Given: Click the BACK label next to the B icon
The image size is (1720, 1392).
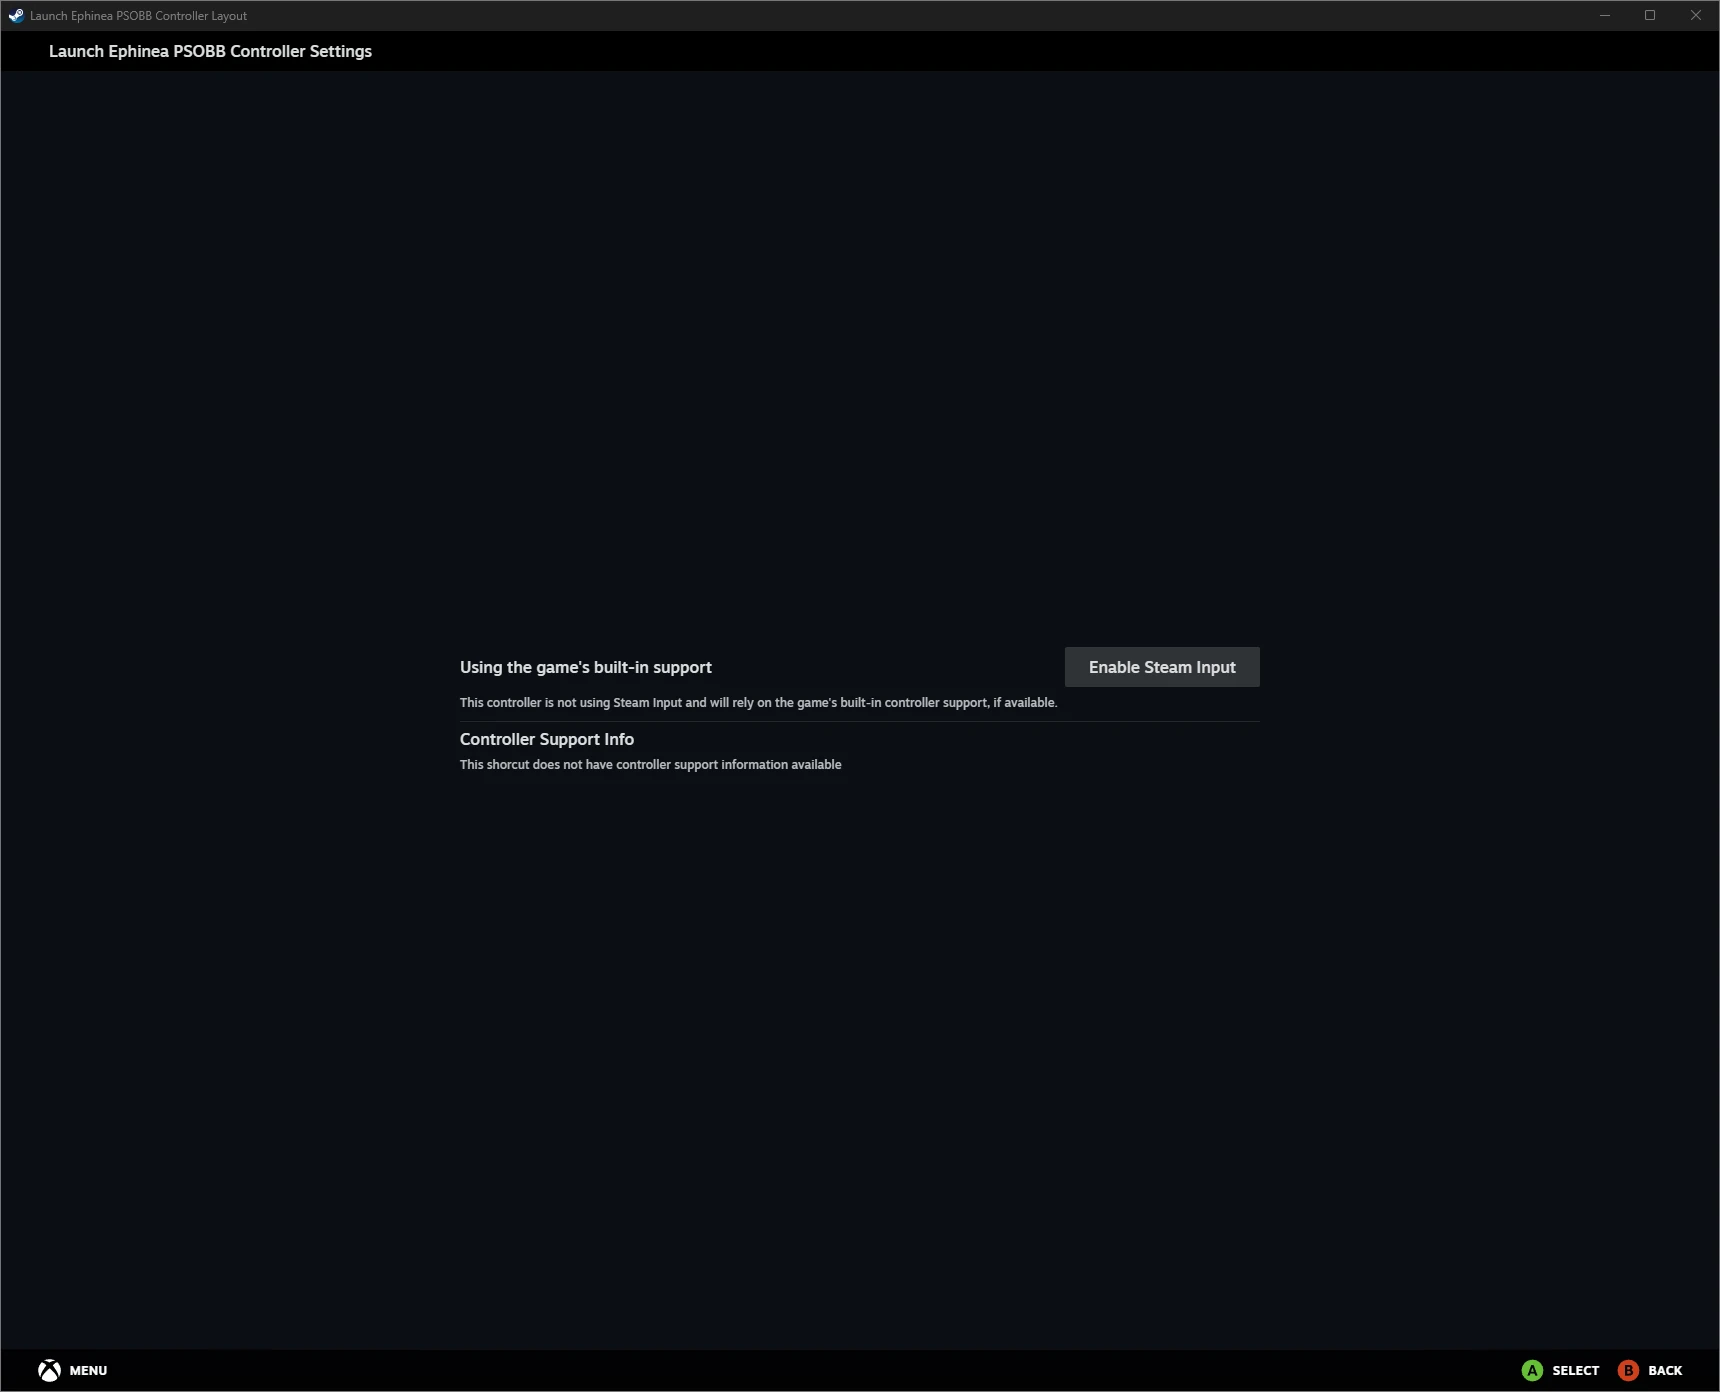Looking at the screenshot, I should pyautogui.click(x=1664, y=1370).
